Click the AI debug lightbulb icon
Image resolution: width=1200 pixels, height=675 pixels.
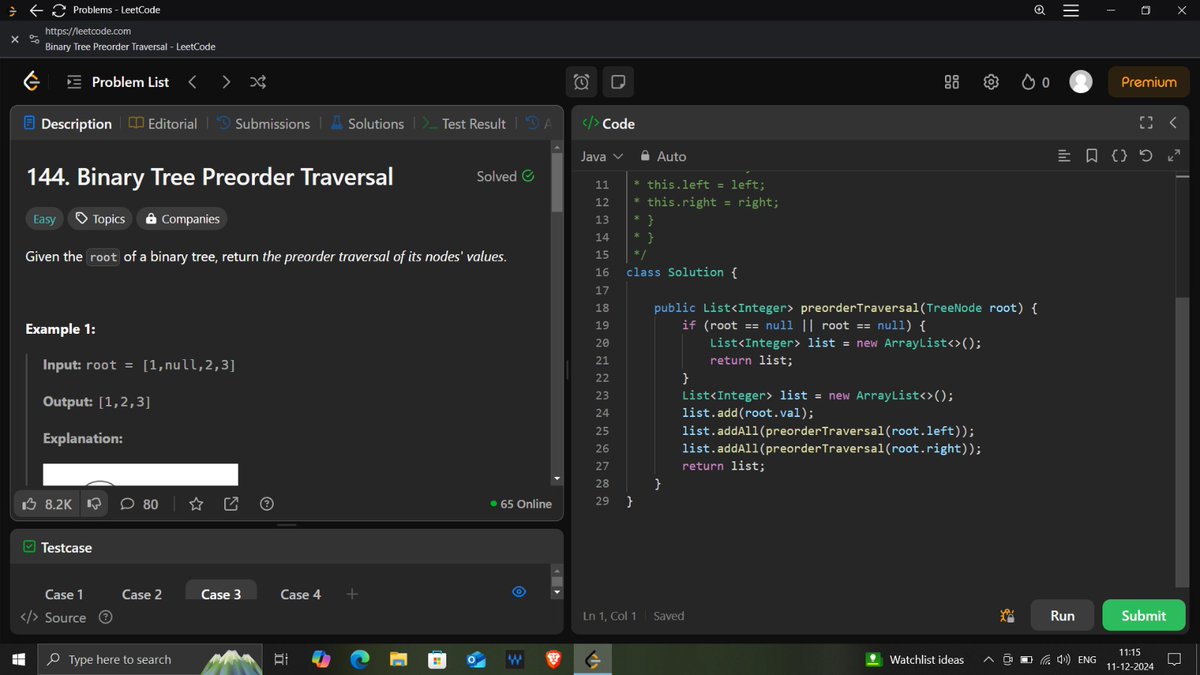1008,616
